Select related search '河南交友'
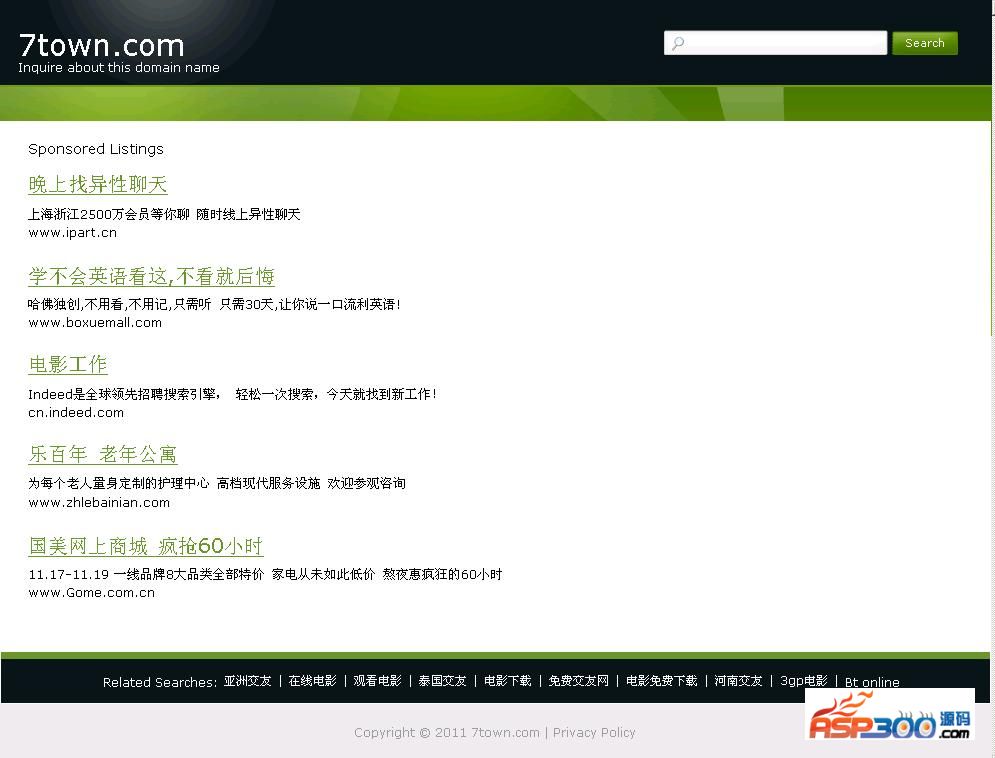The height and width of the screenshot is (758, 995). point(738,681)
